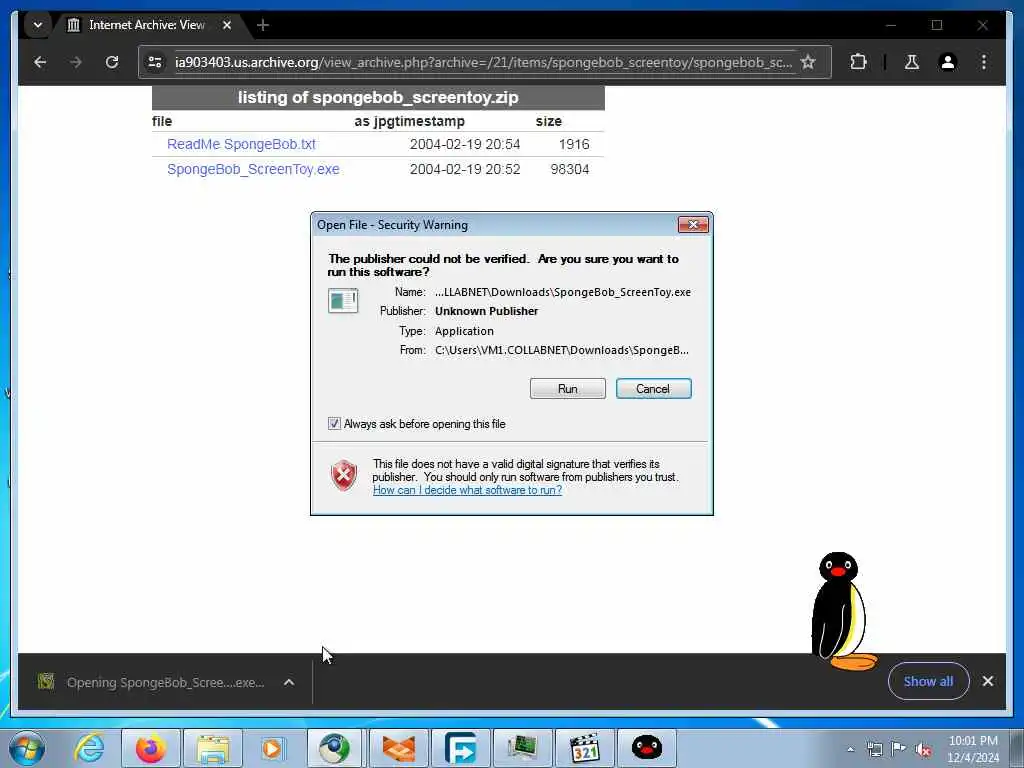
Task: Click Run in the Security Warning dialog
Action: click(x=568, y=389)
